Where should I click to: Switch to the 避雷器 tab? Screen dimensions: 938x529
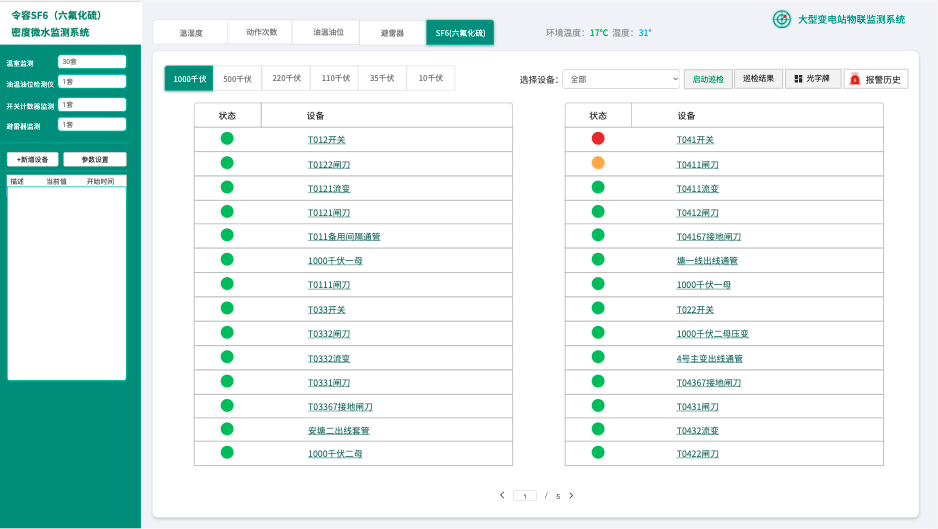click(392, 32)
